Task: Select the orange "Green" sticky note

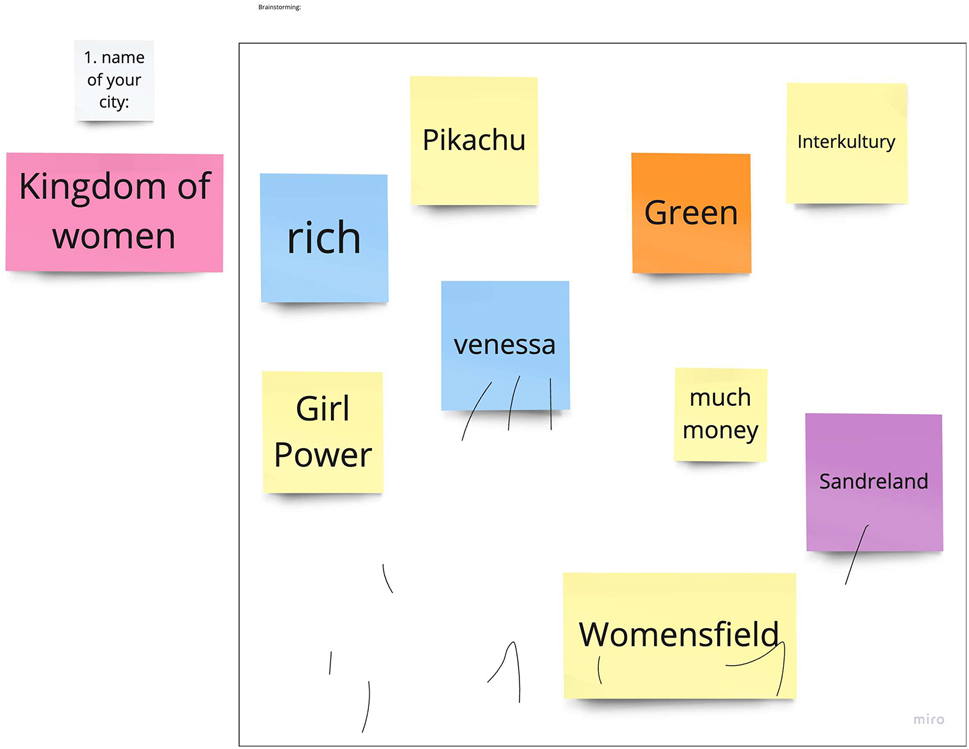Action: (690, 212)
